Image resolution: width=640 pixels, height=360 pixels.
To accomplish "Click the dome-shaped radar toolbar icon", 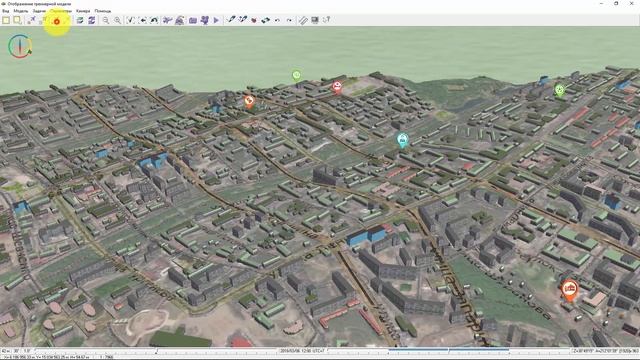I will (180, 20).
